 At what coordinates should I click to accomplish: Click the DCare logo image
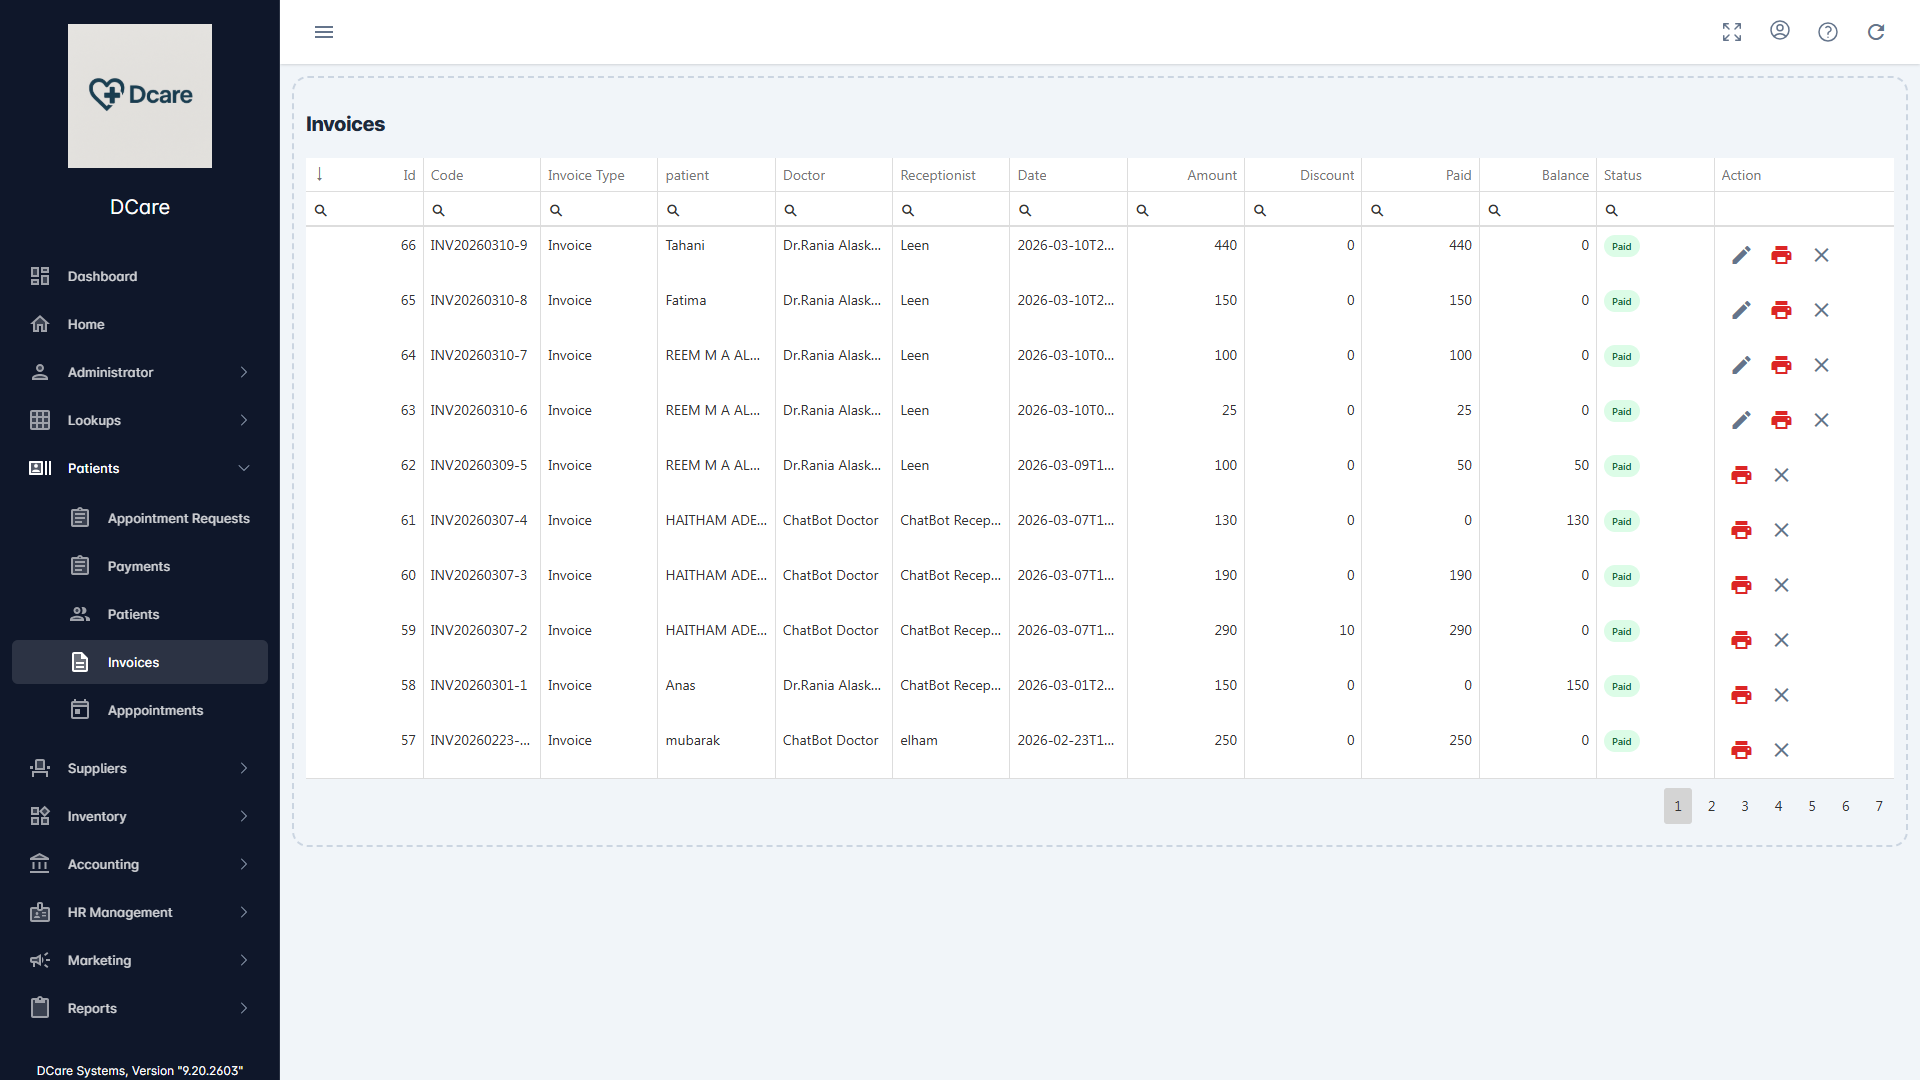(x=139, y=95)
